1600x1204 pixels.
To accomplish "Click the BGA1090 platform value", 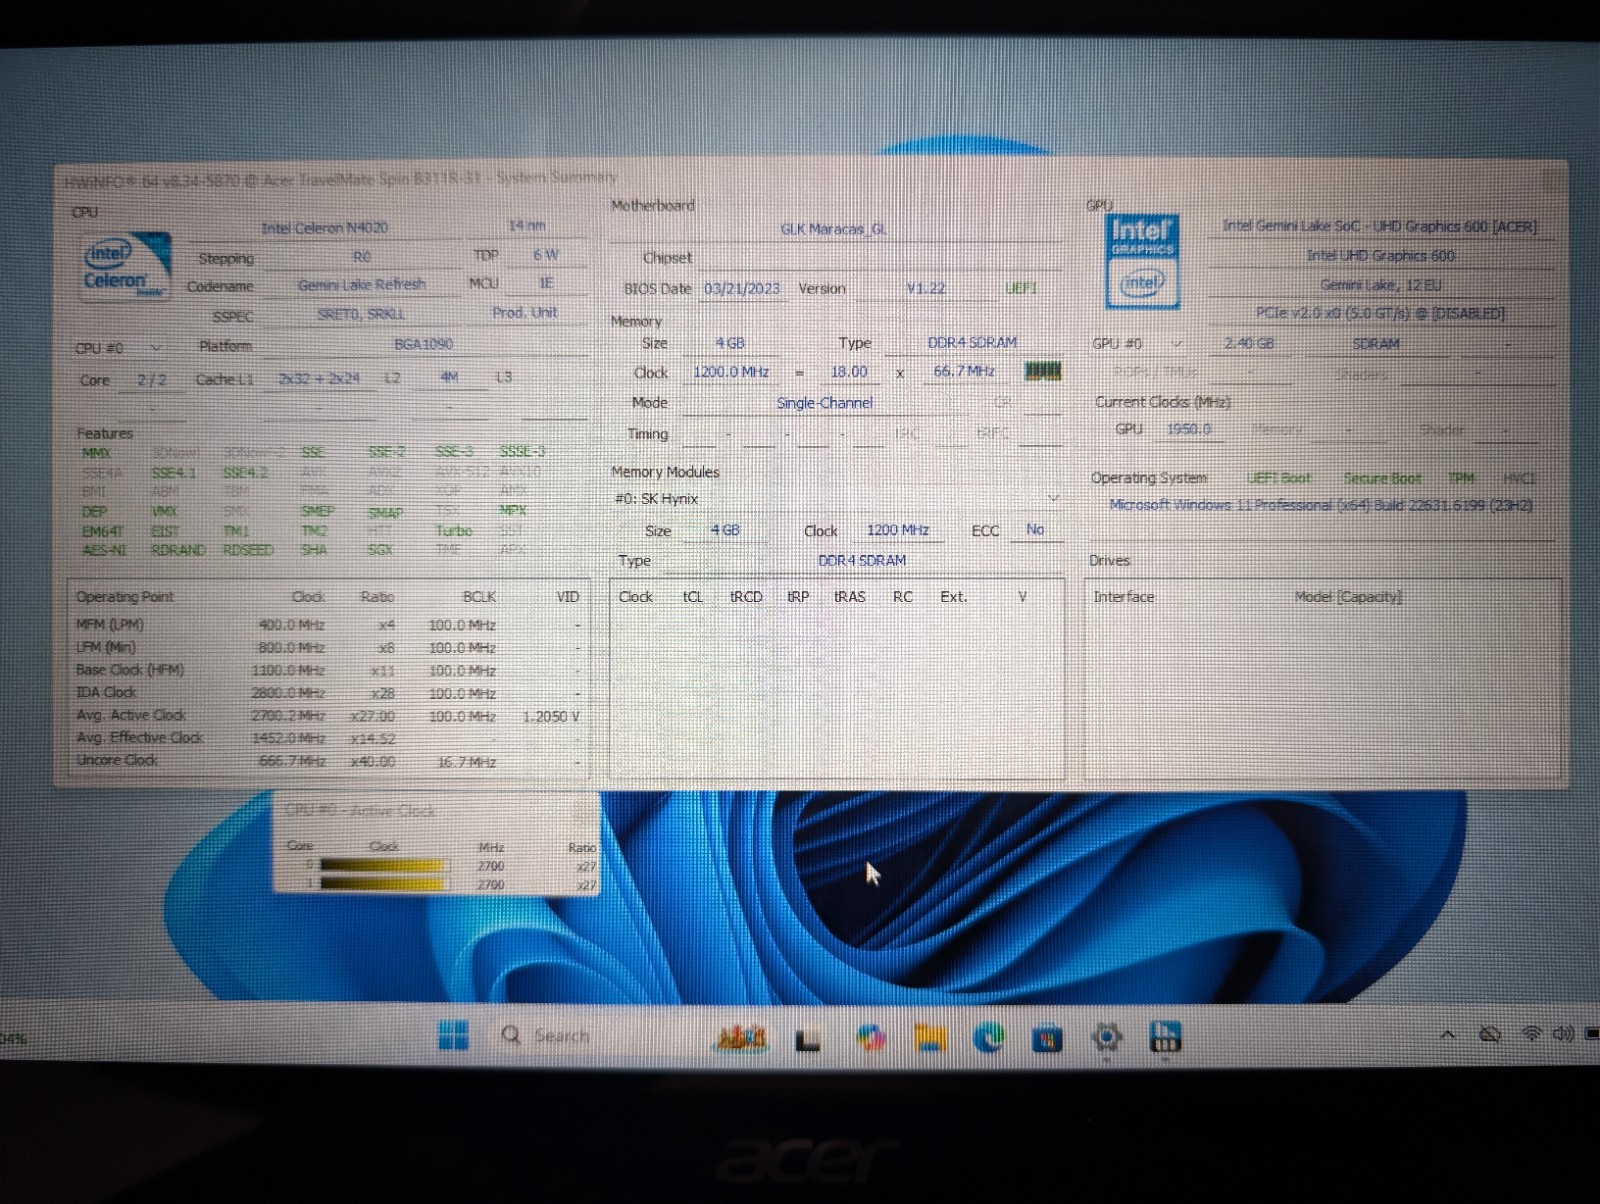I will [424, 343].
